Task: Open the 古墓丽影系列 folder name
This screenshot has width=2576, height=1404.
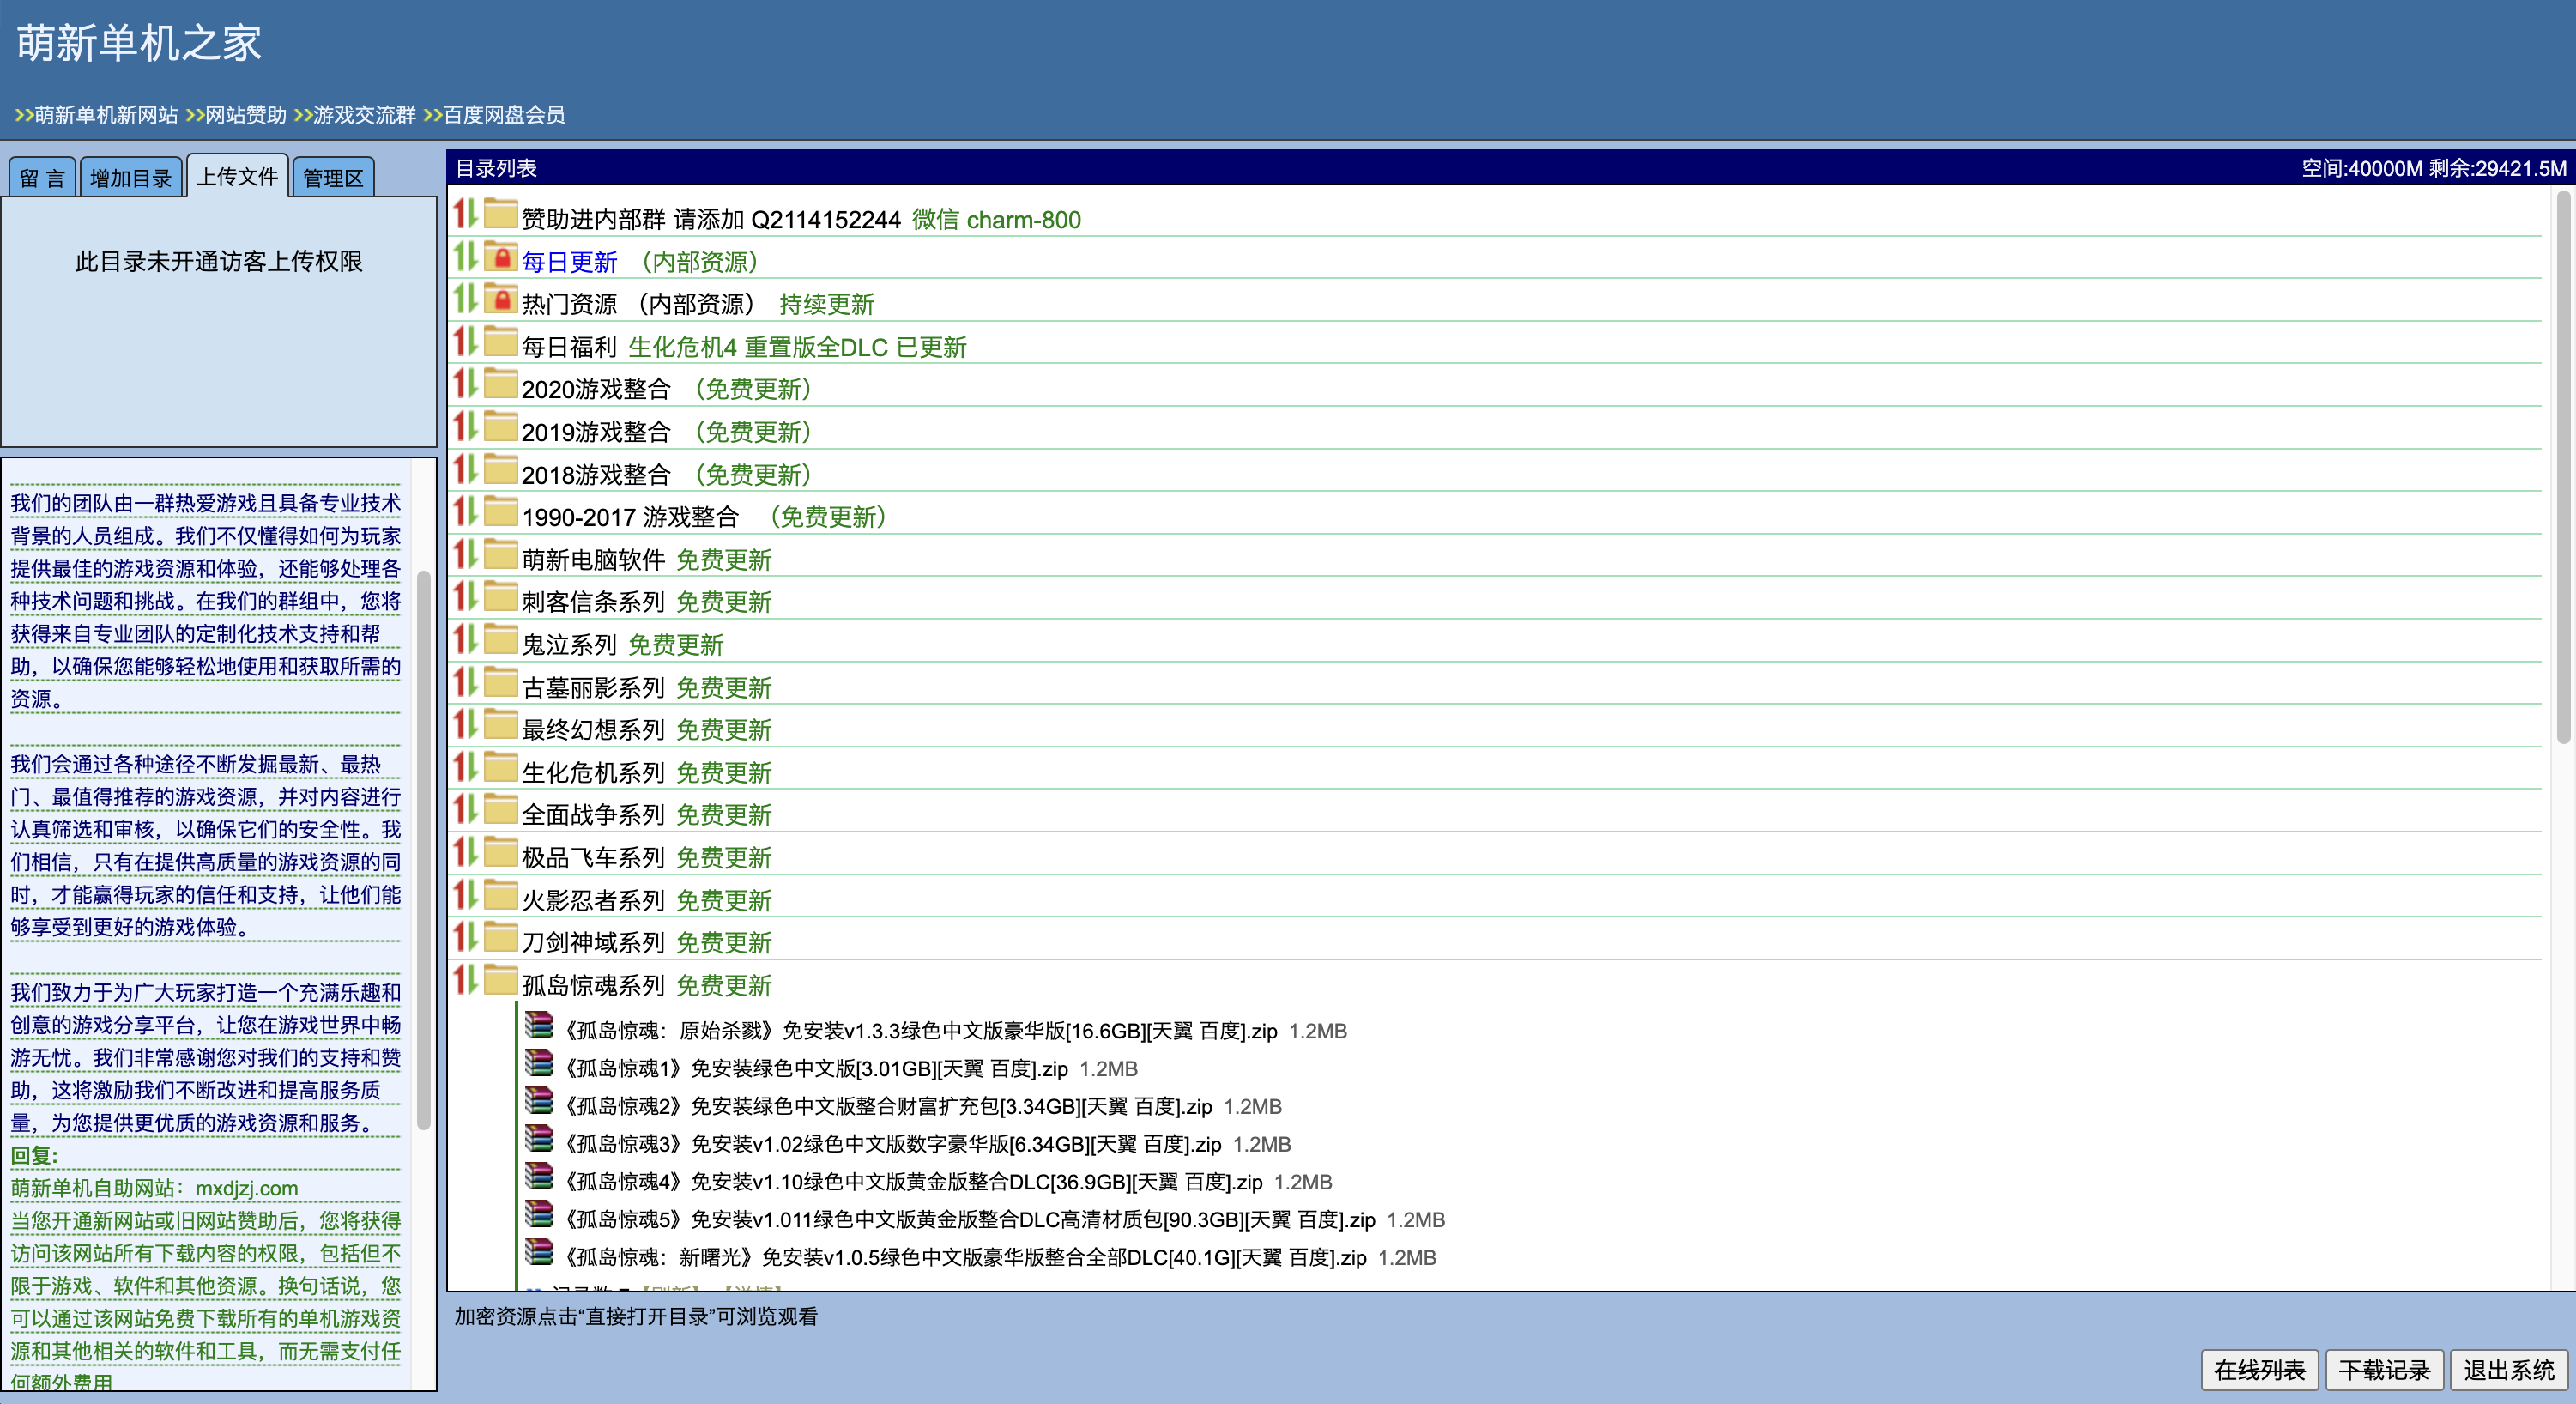Action: [593, 688]
